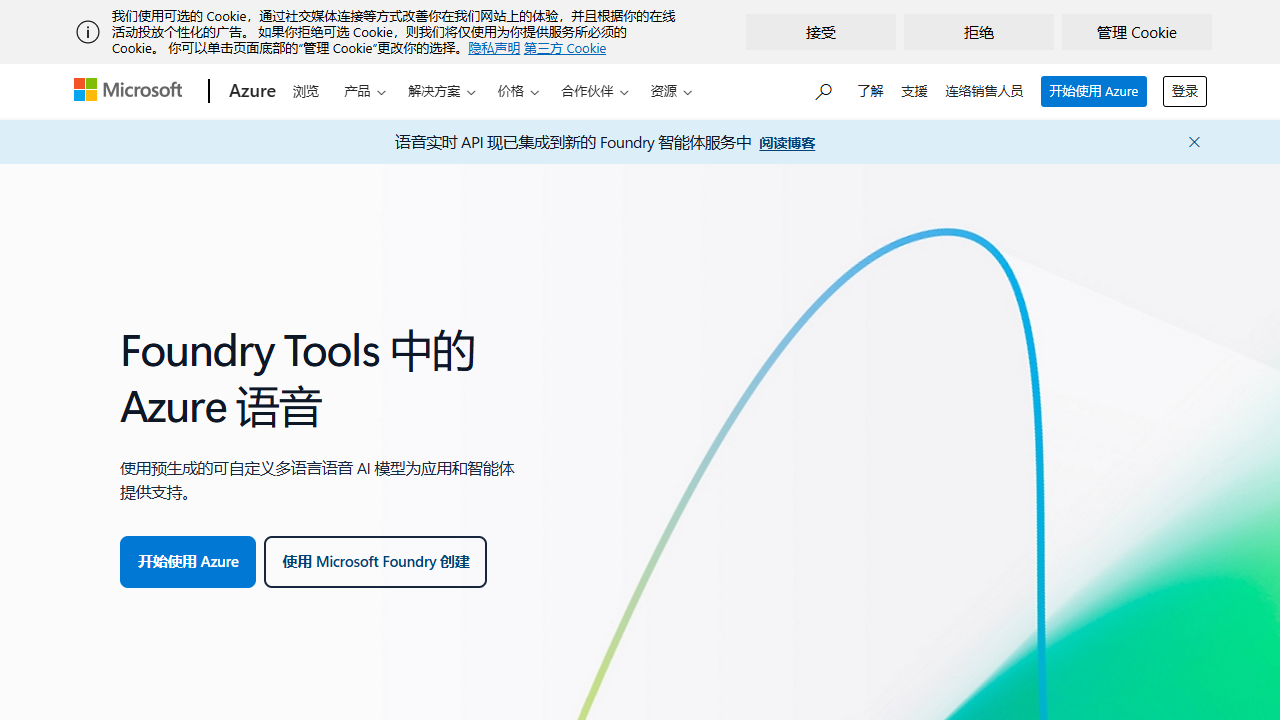Dismiss the blue announcement banner

click(1194, 142)
